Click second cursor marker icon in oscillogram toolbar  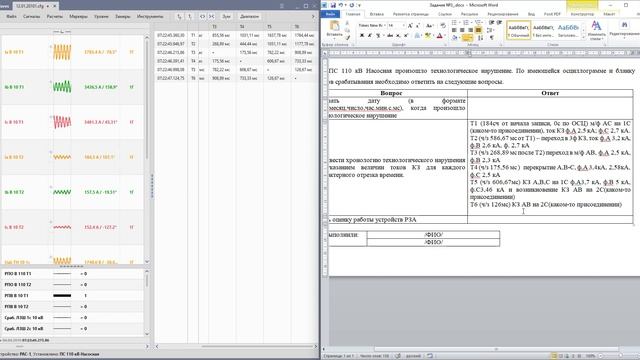click(x=189, y=16)
